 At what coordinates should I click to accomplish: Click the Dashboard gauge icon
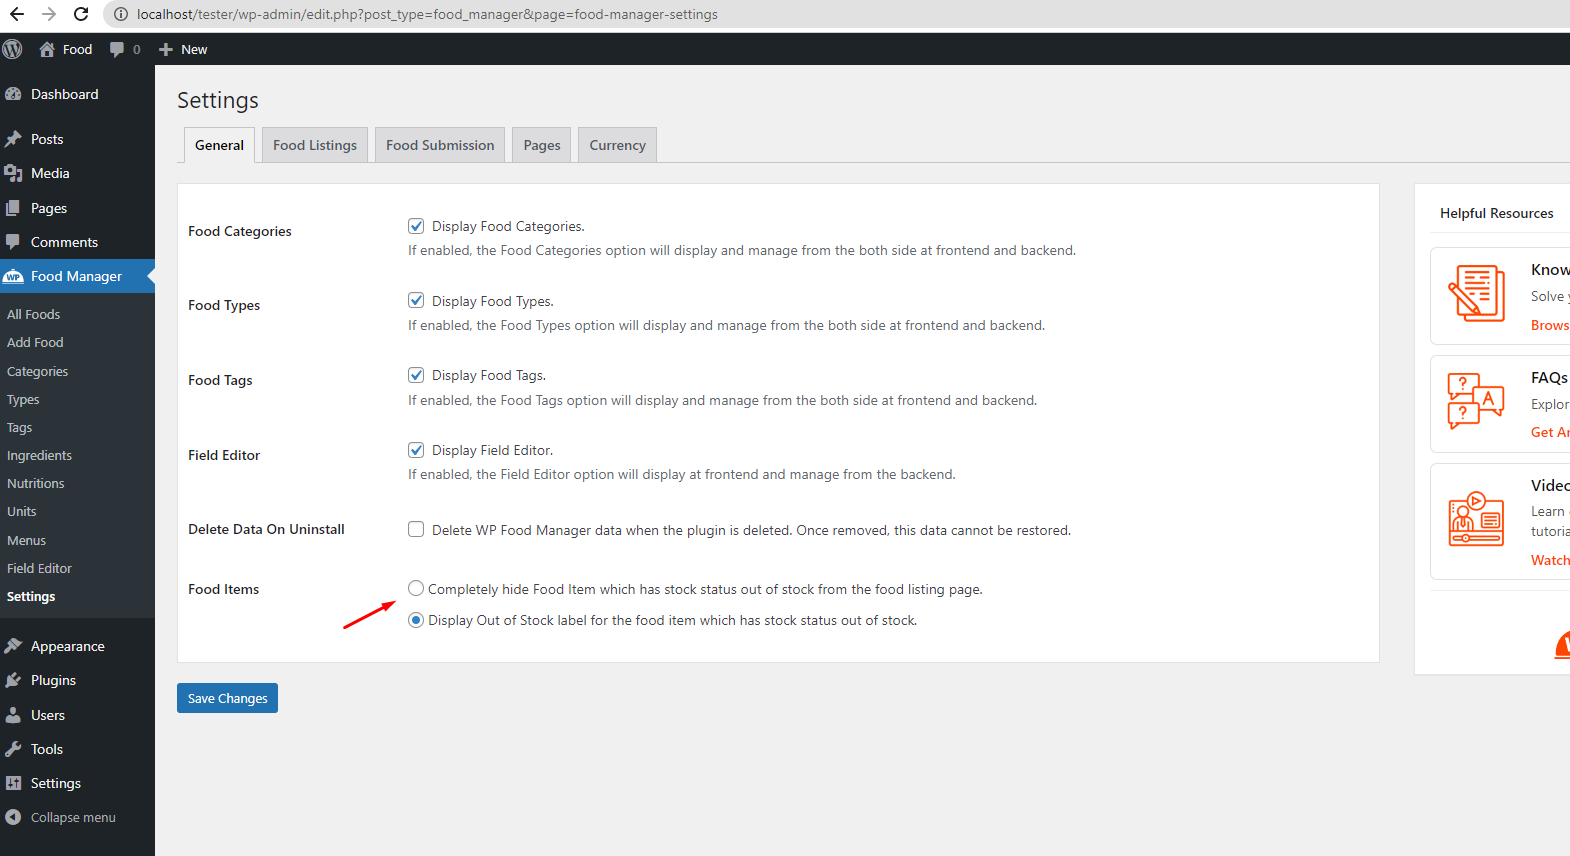(x=13, y=94)
